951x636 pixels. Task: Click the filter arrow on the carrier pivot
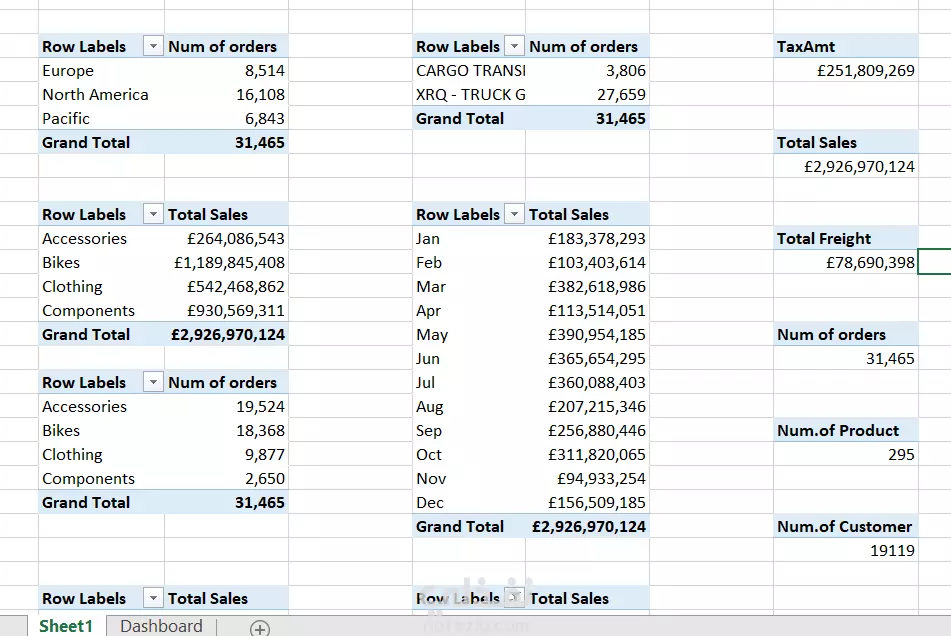point(514,46)
